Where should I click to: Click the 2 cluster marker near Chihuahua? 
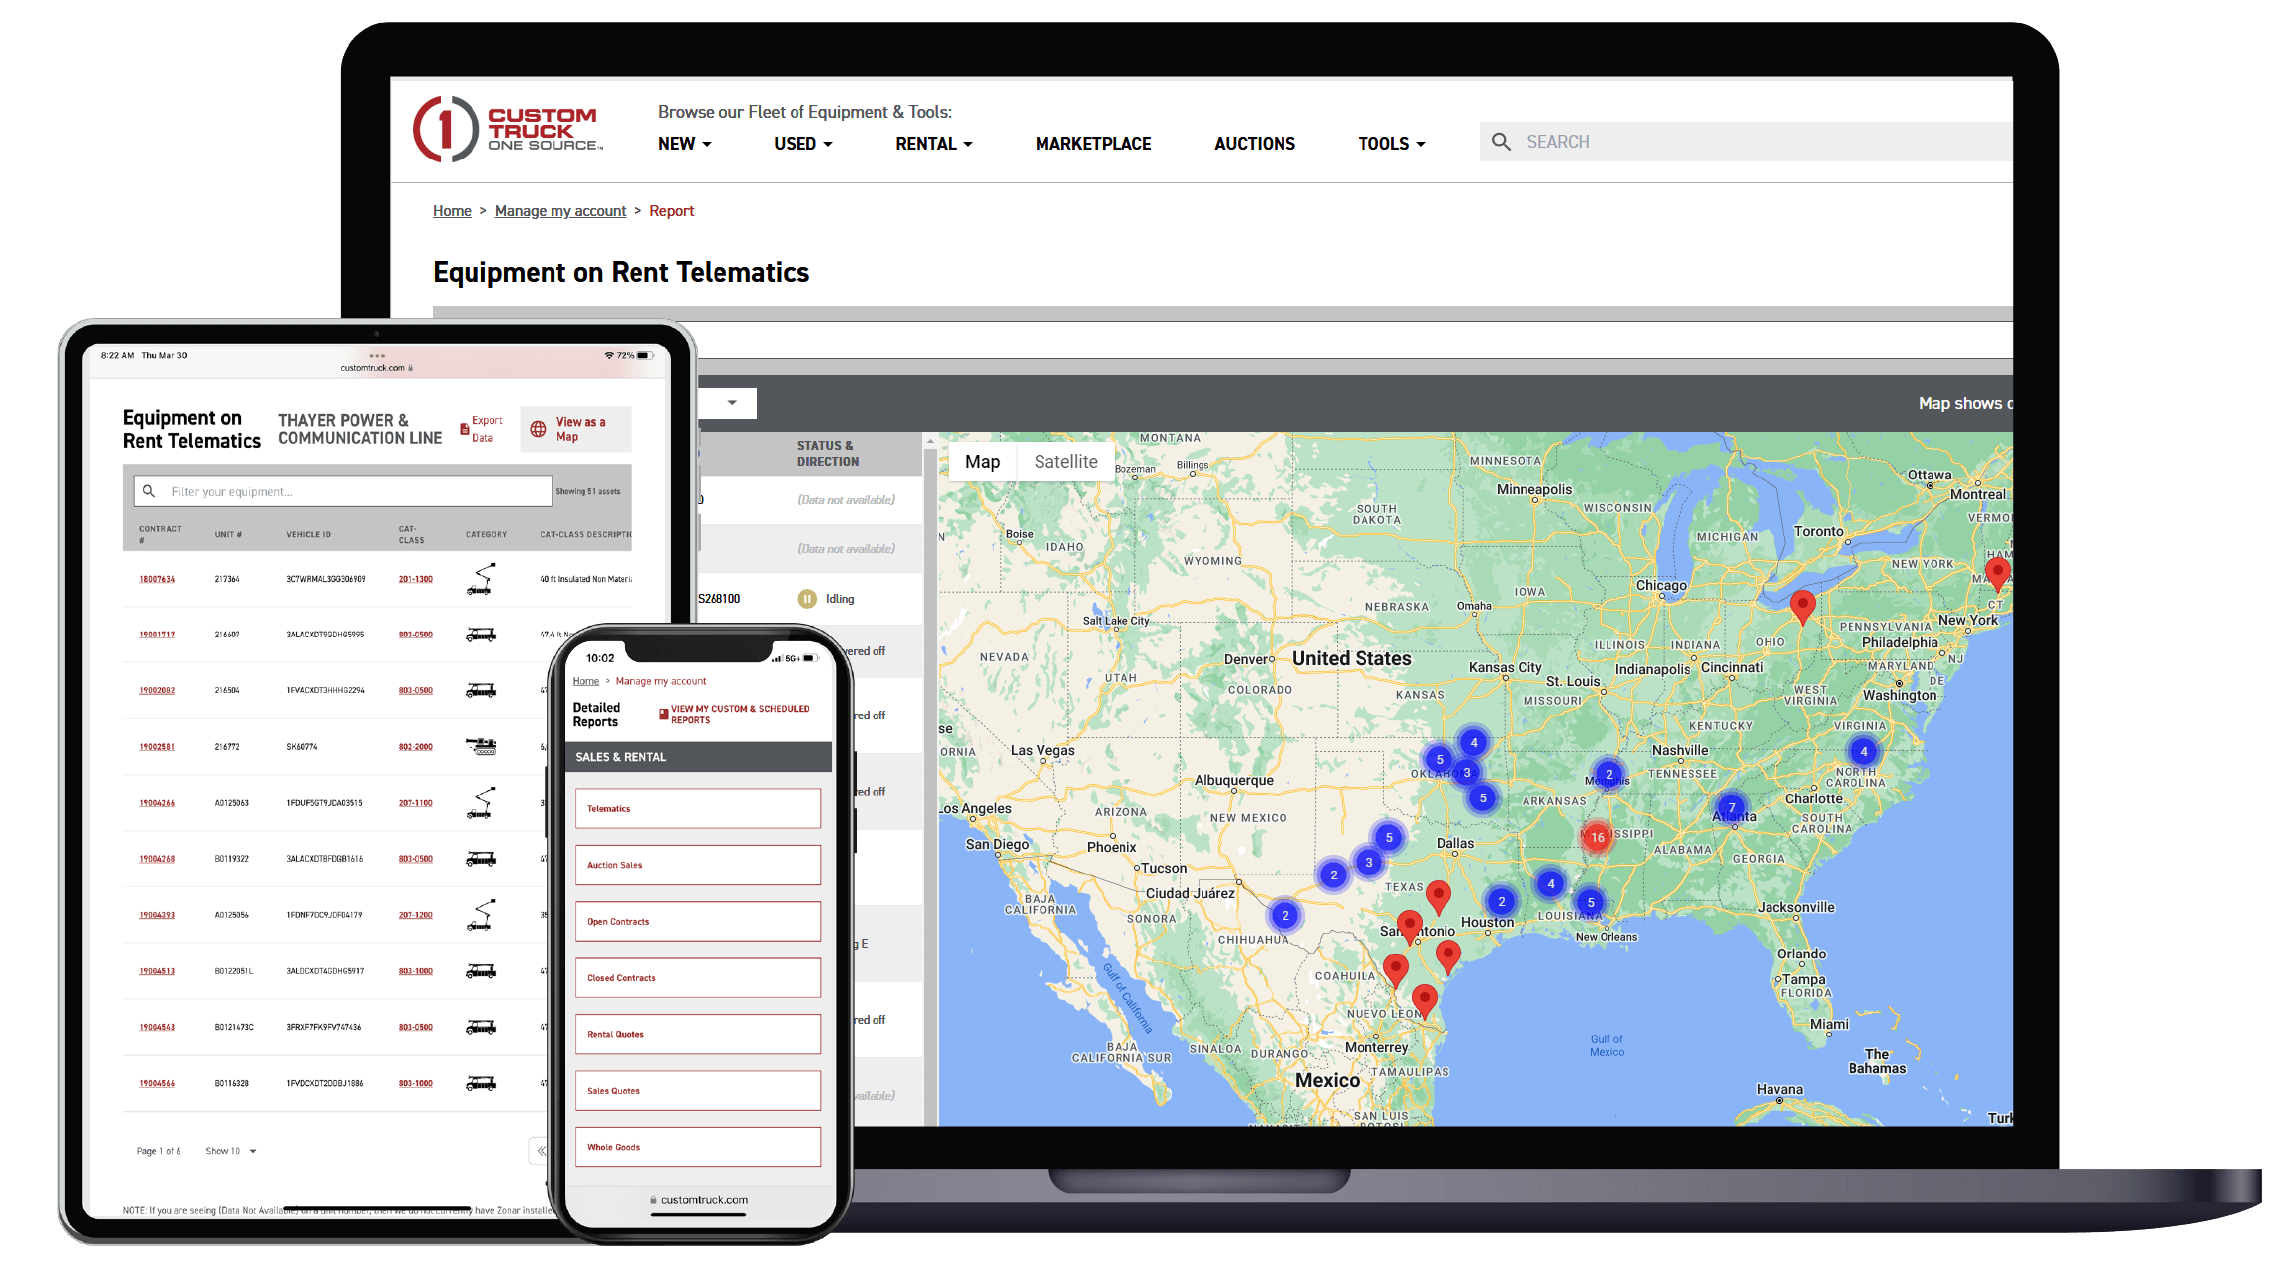pos(1285,915)
